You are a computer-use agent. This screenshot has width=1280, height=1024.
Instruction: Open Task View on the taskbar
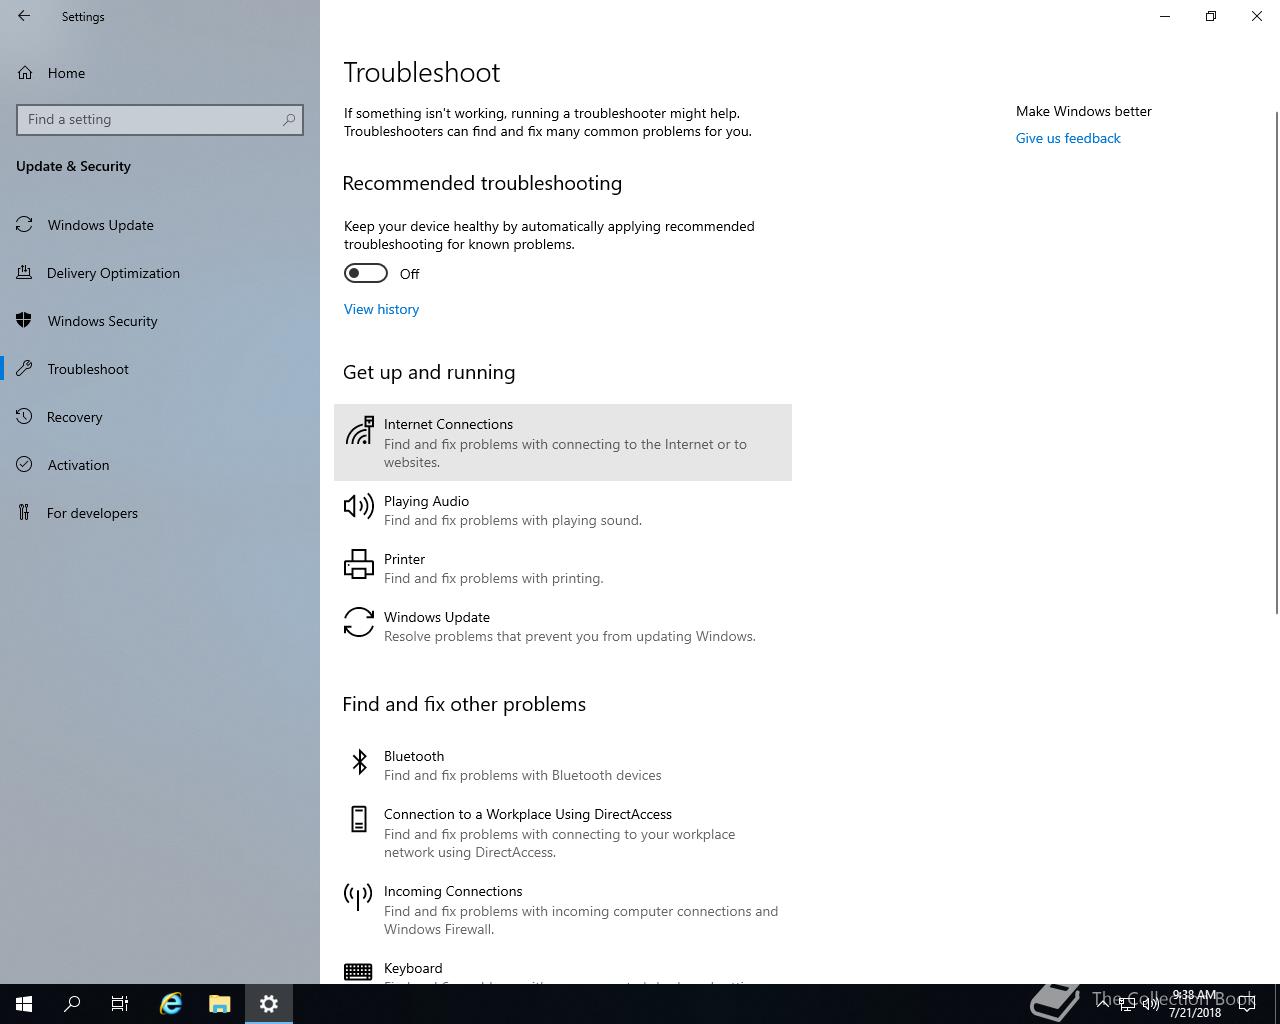pyautogui.click(x=120, y=1004)
